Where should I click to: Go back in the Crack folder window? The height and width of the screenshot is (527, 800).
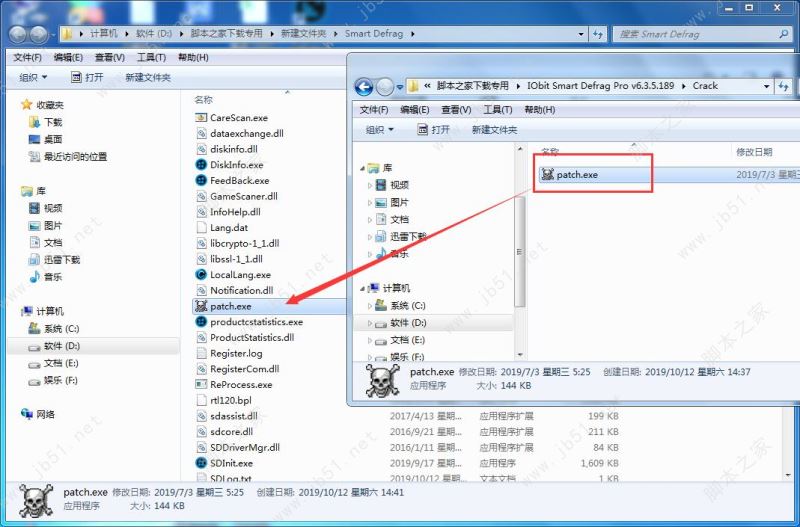pos(364,87)
